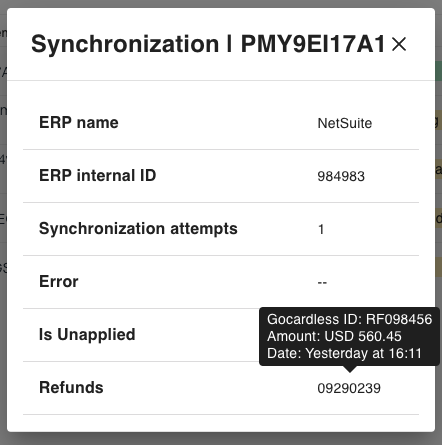Click the dialog title PMY9EI17A1 payment ID
Viewport: 442px width, 445px height.
click(x=313, y=44)
